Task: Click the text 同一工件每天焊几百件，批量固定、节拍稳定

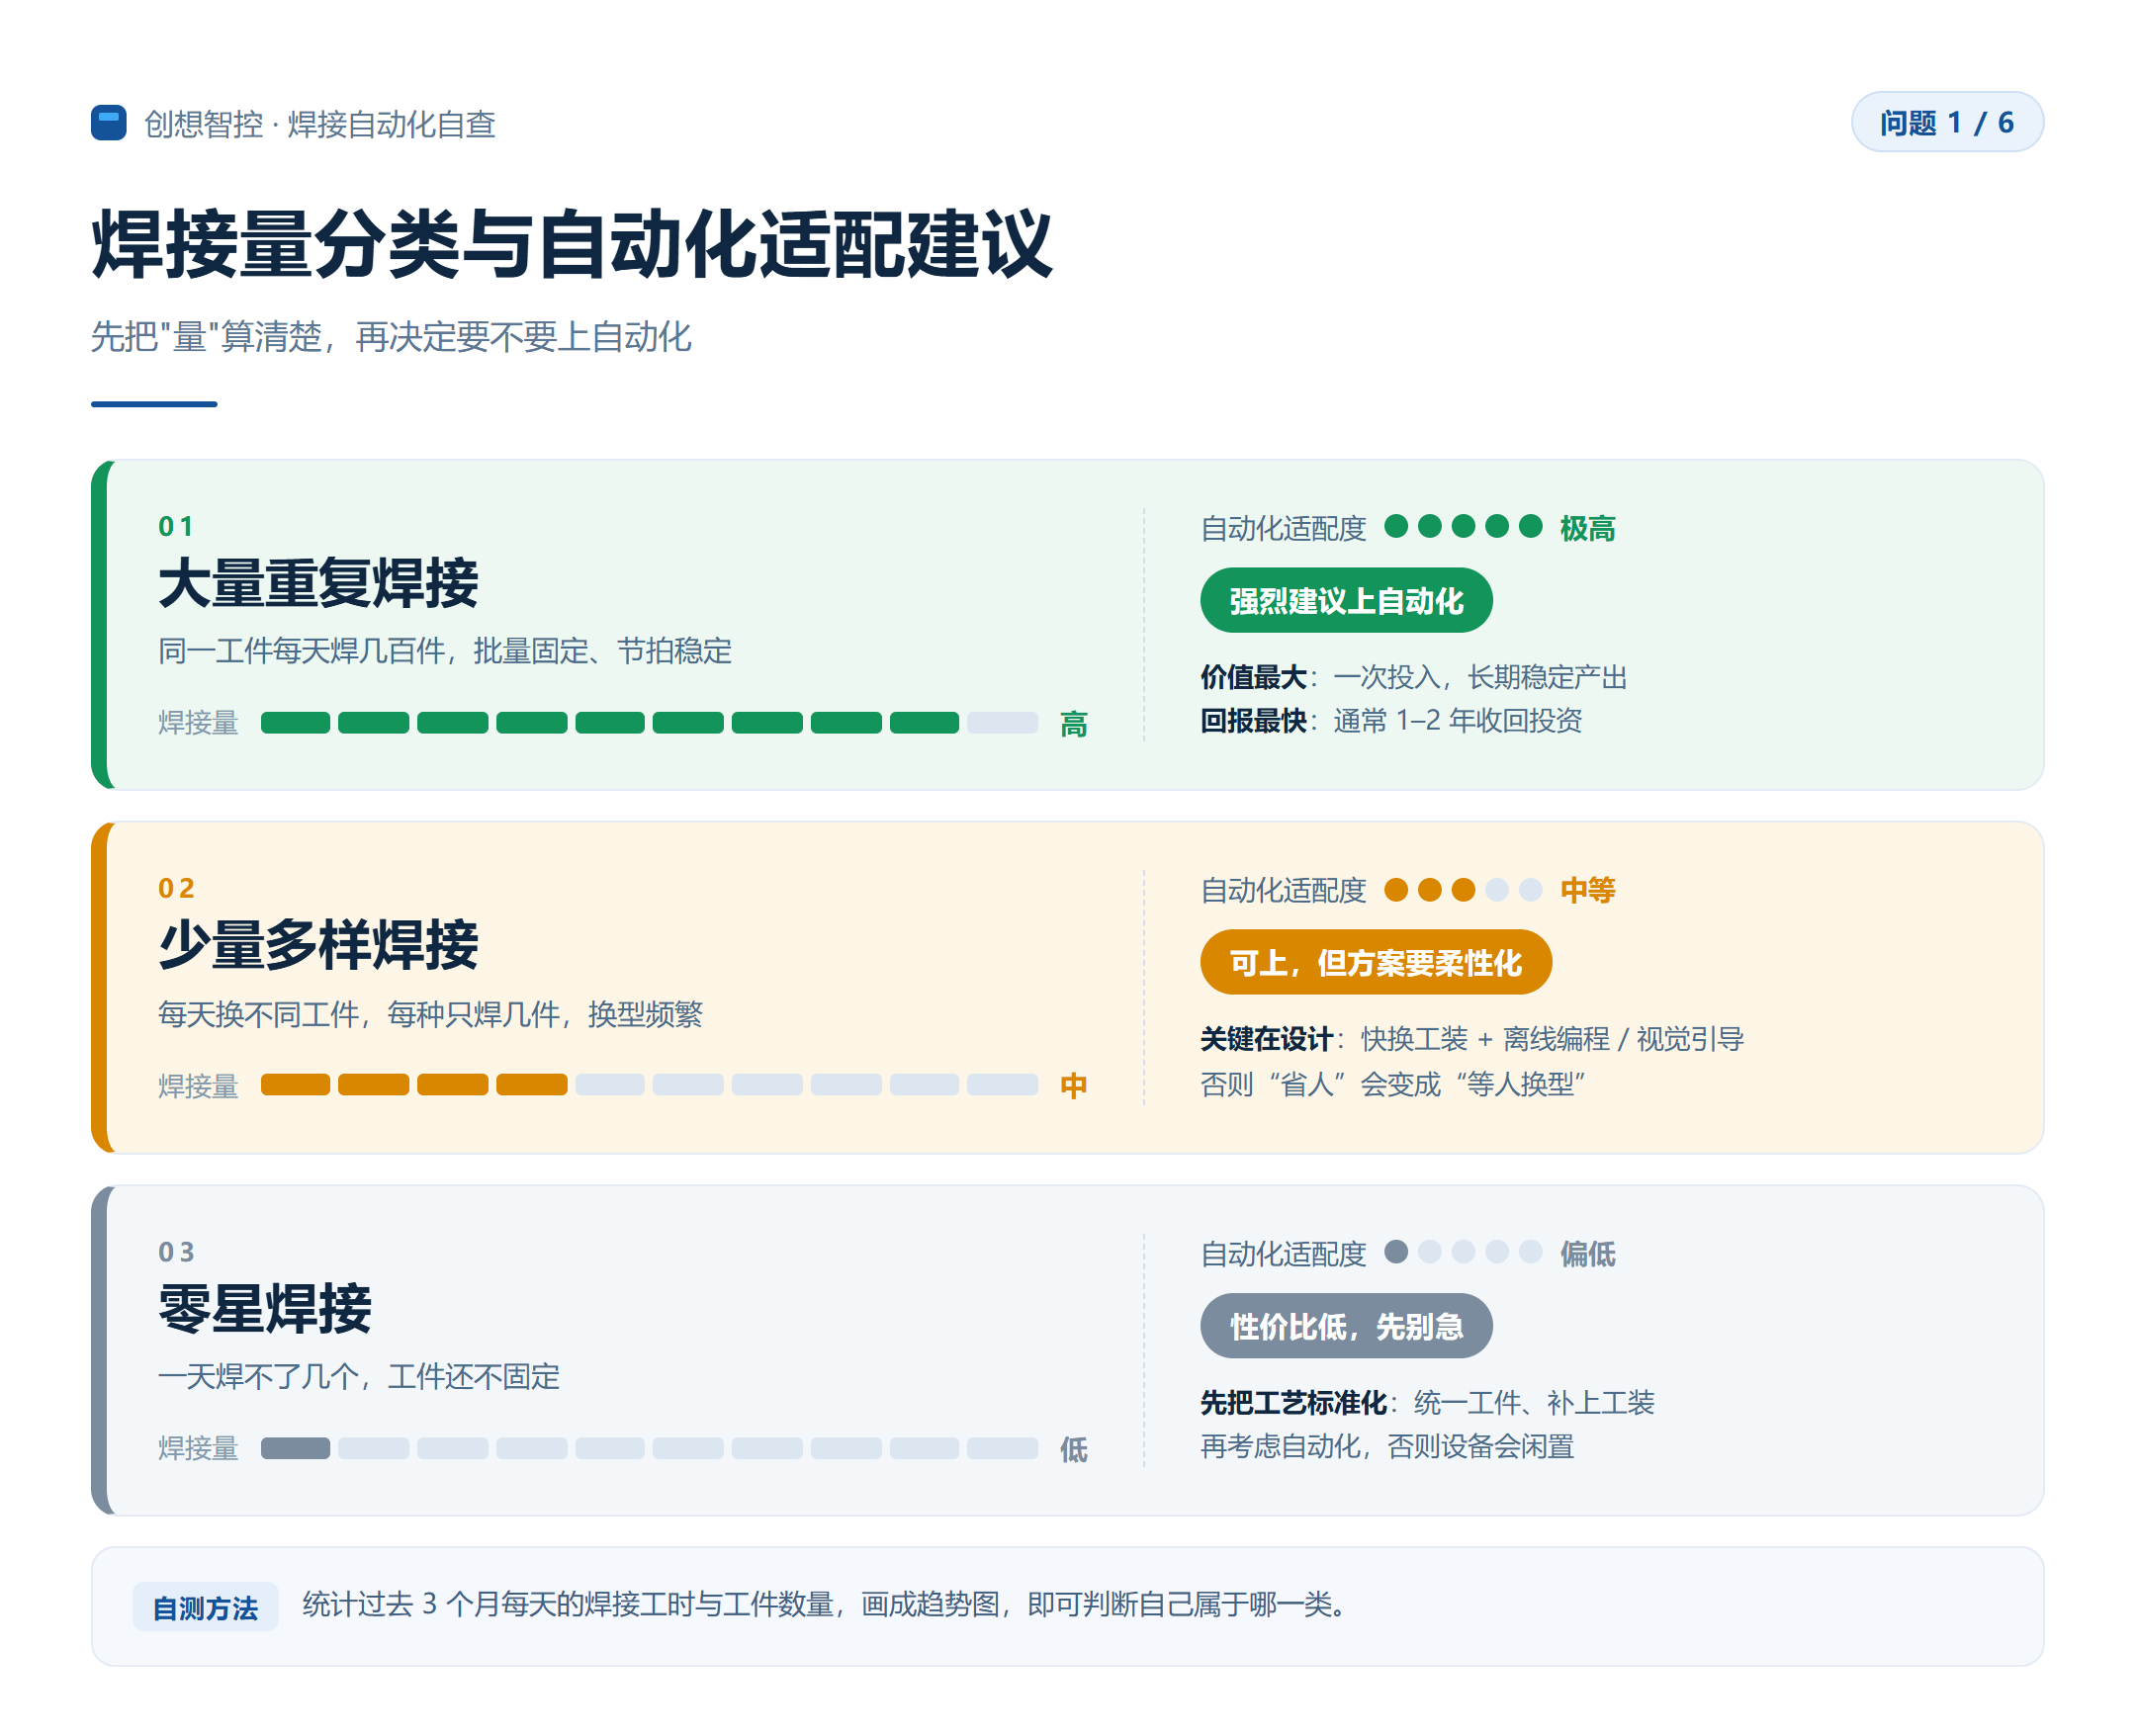Action: pyautogui.click(x=445, y=651)
